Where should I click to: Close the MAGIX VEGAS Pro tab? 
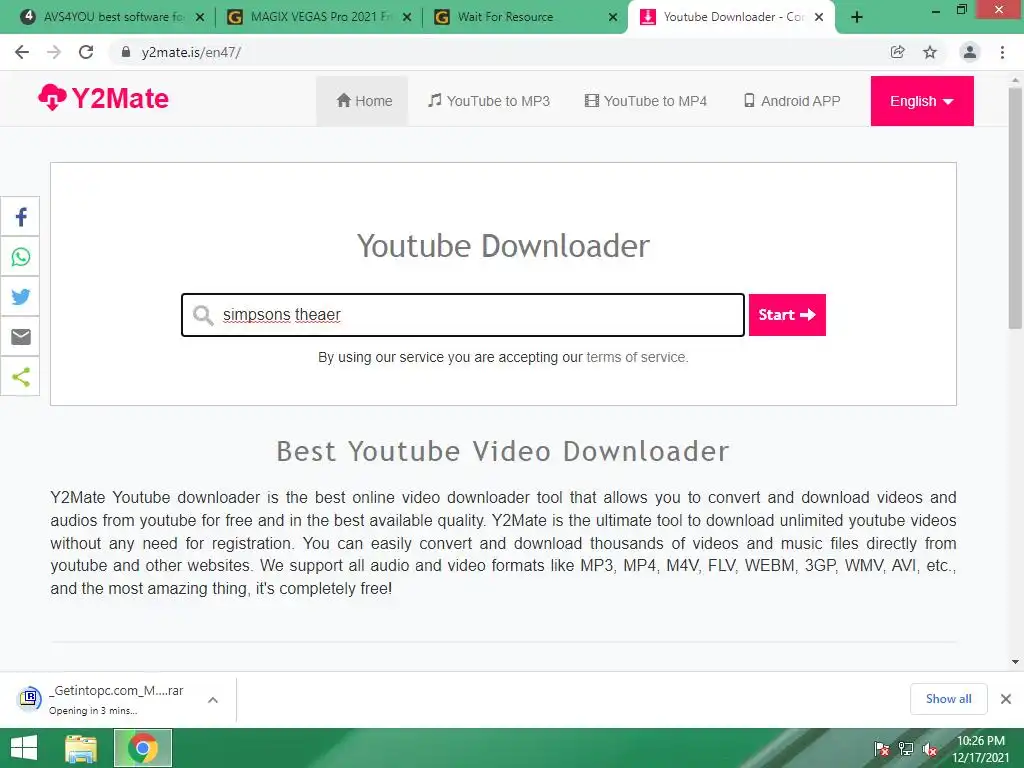coord(407,18)
